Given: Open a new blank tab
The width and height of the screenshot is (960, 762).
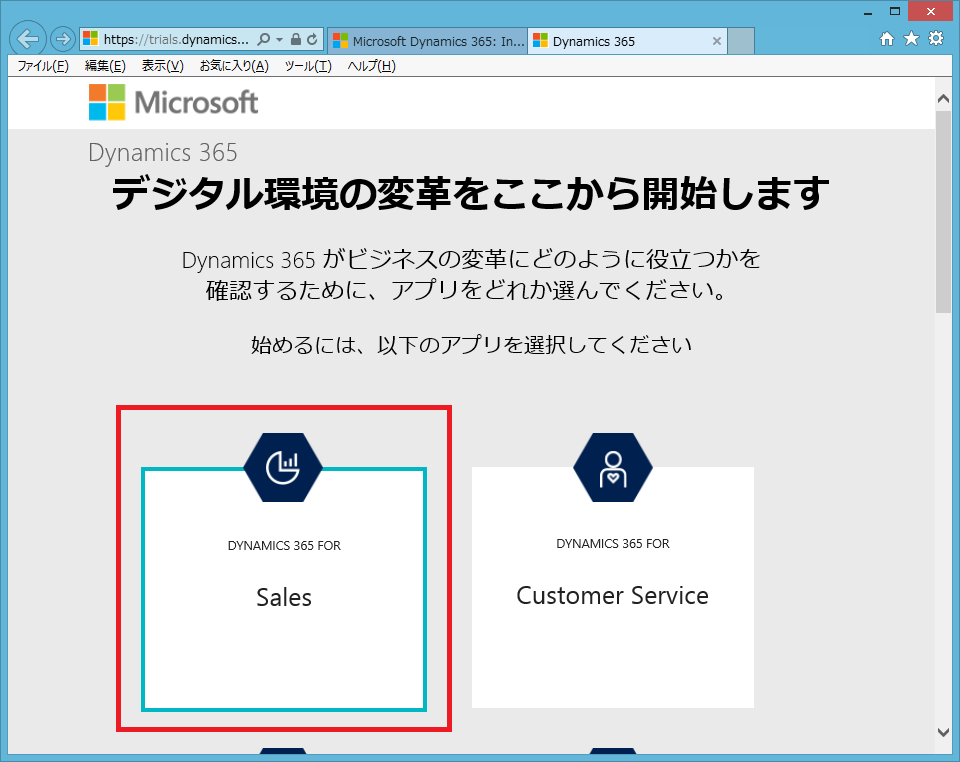Looking at the screenshot, I should point(741,41).
